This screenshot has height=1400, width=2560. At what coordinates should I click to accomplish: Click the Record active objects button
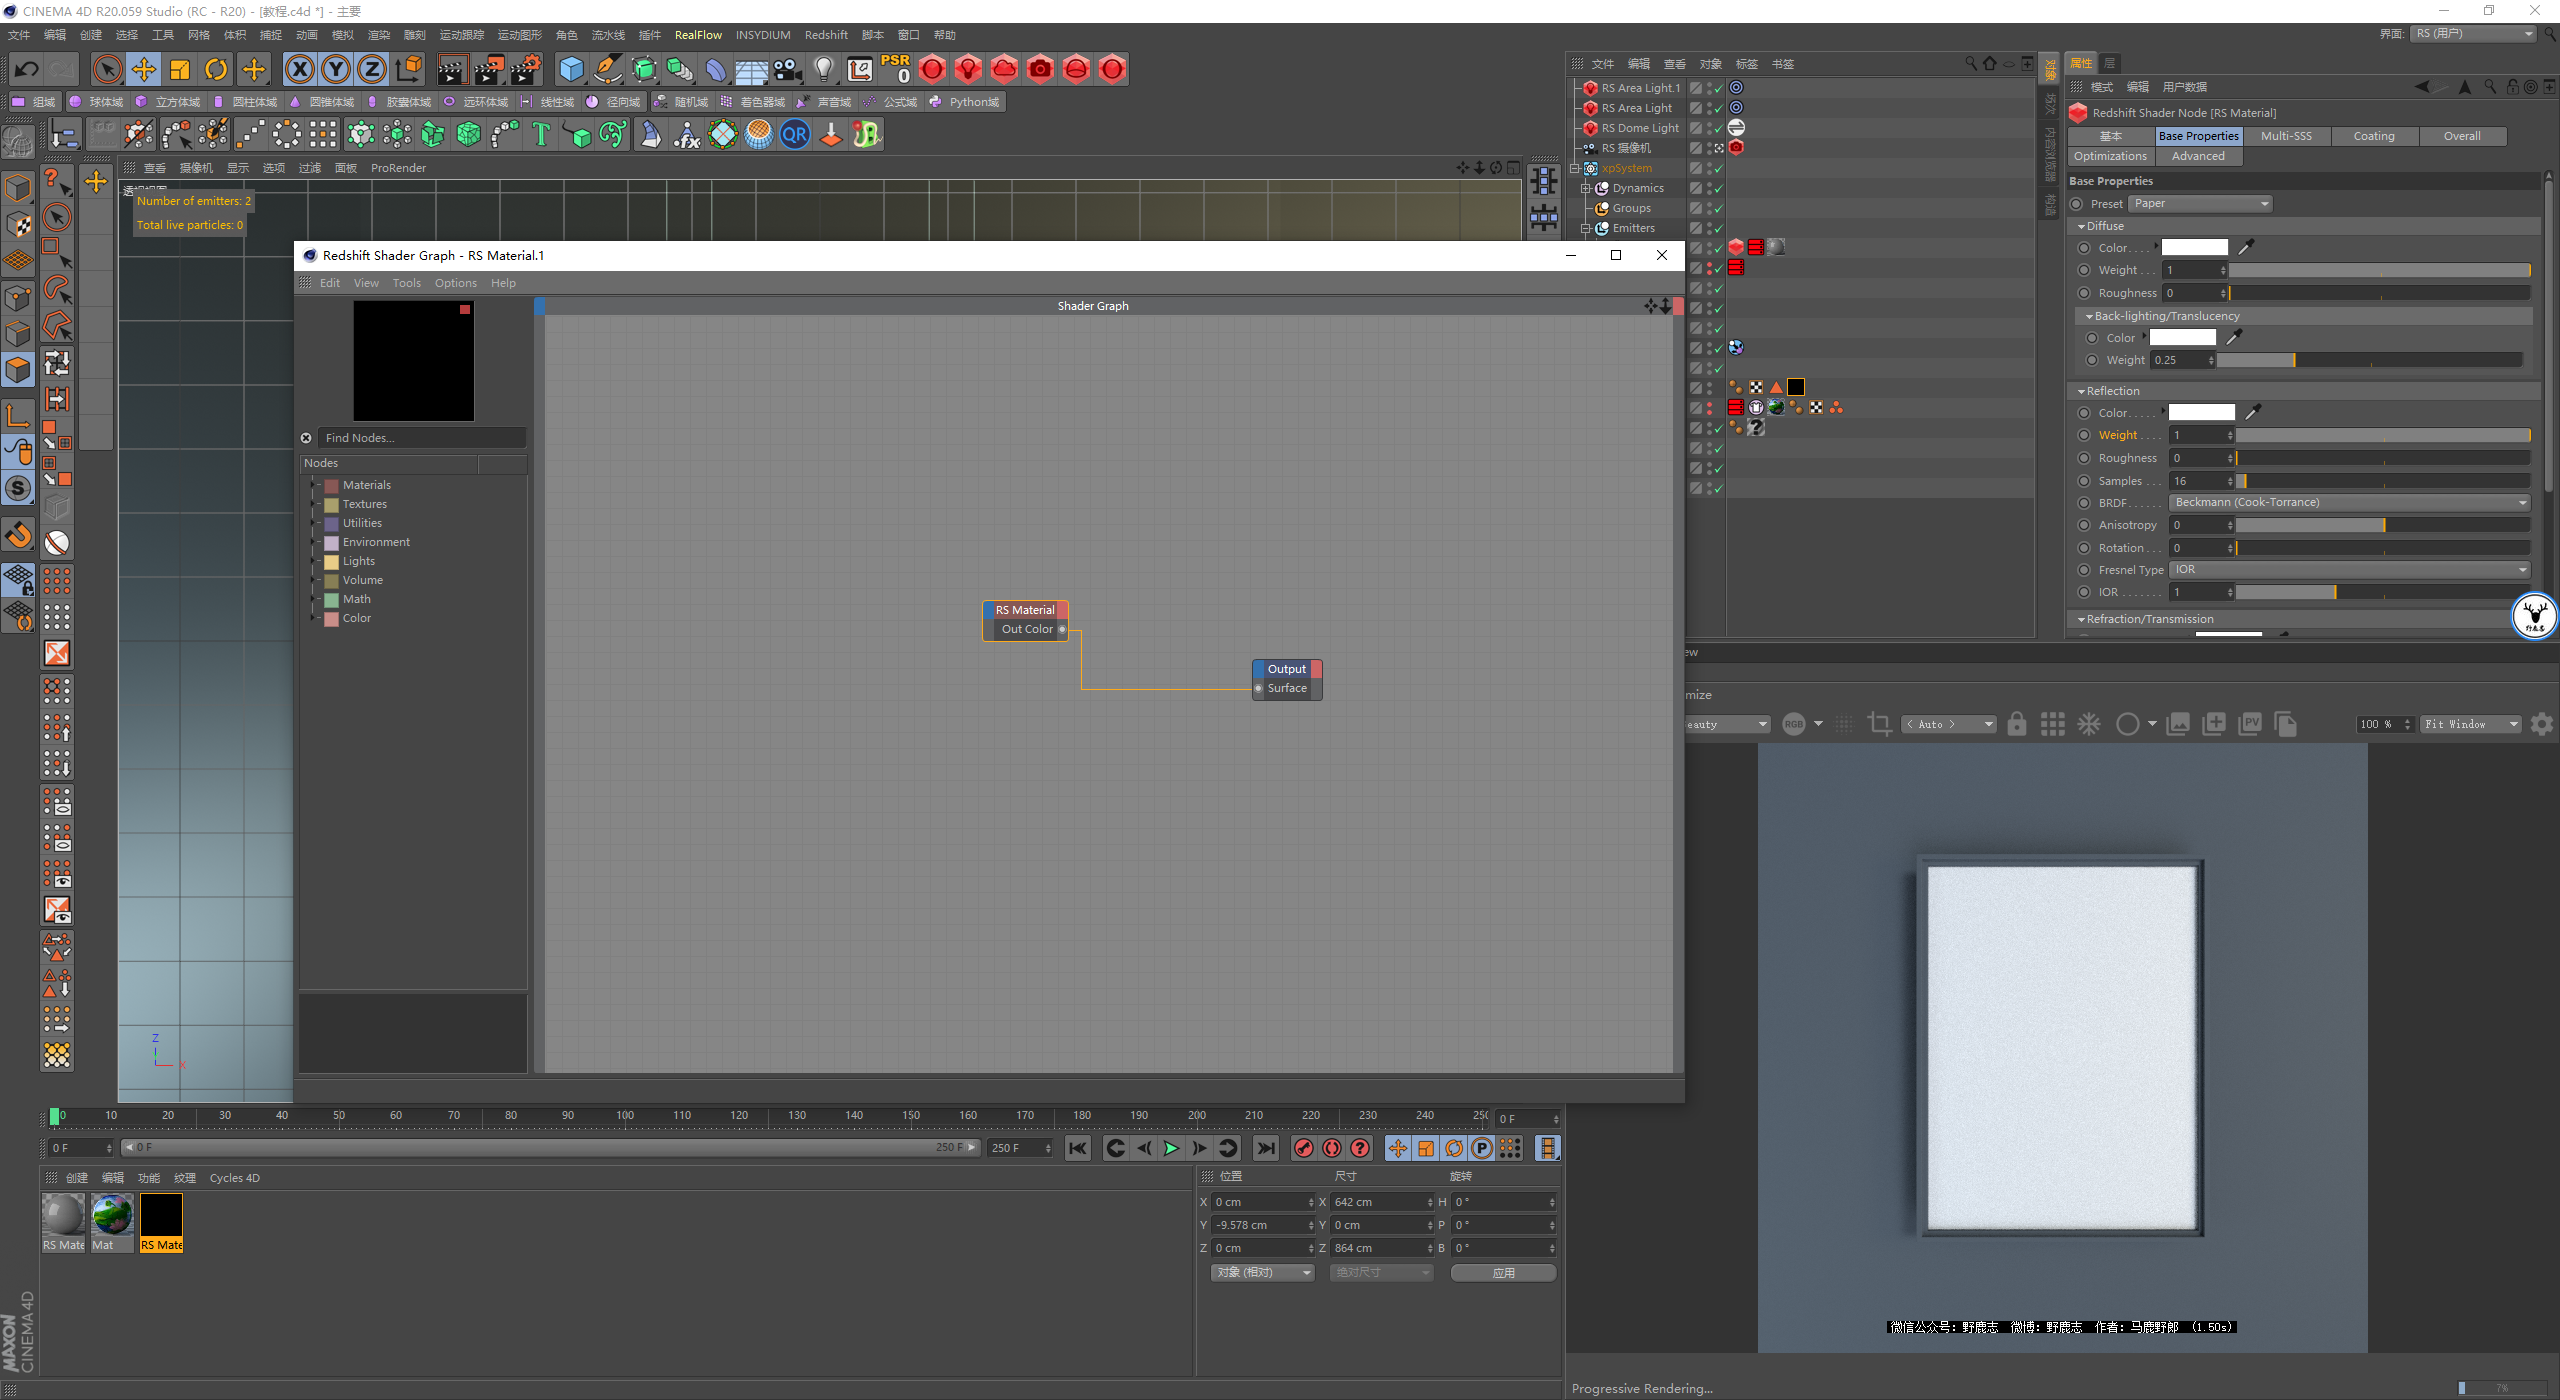pos(1303,1148)
